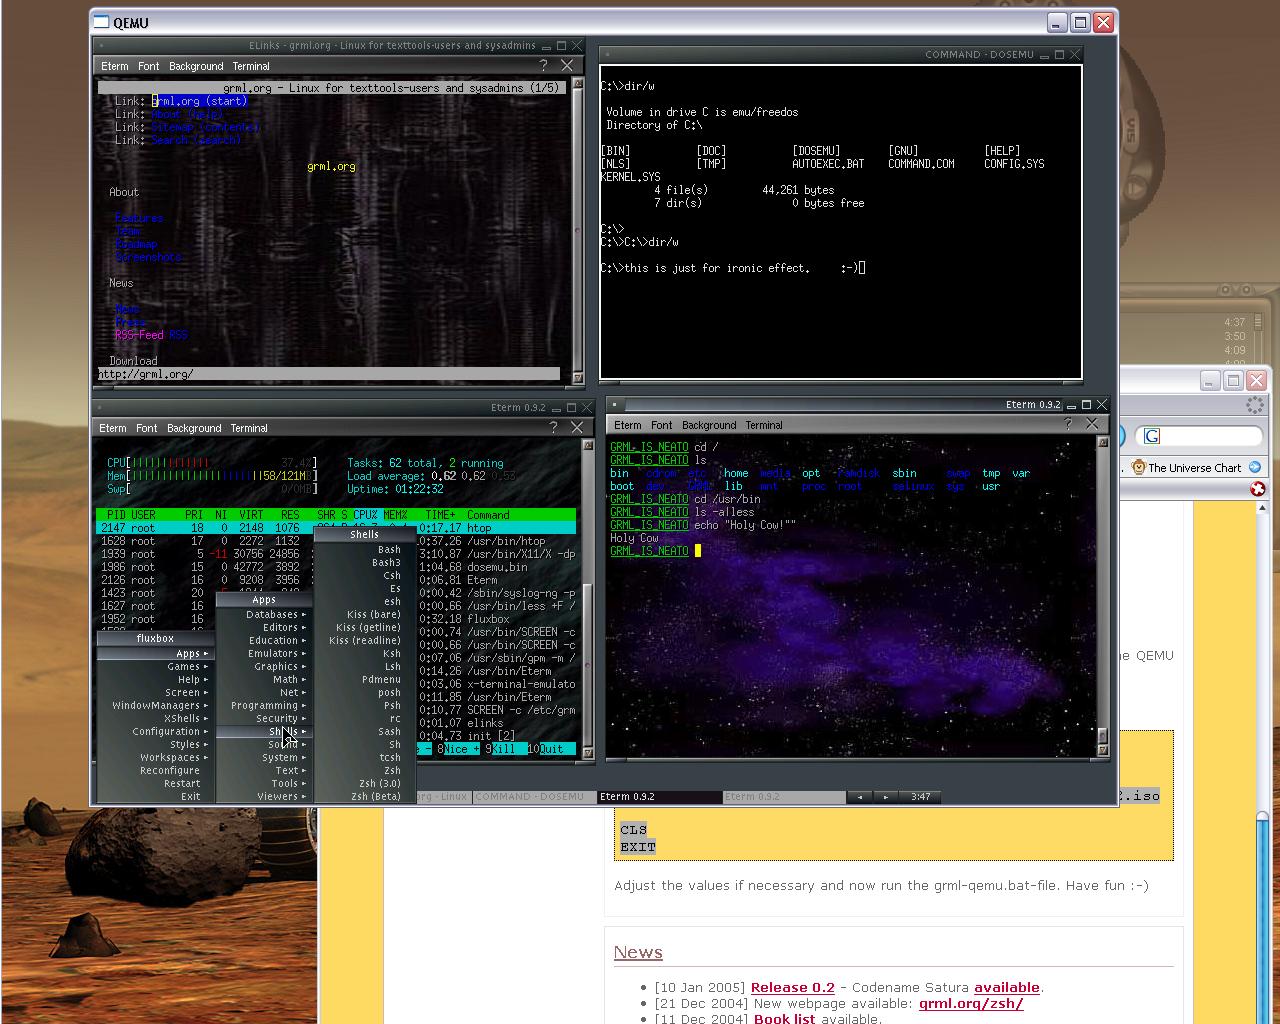The image size is (1280, 1024).
Task: Follow the Screenshots link in ELinks
Action: point(148,257)
